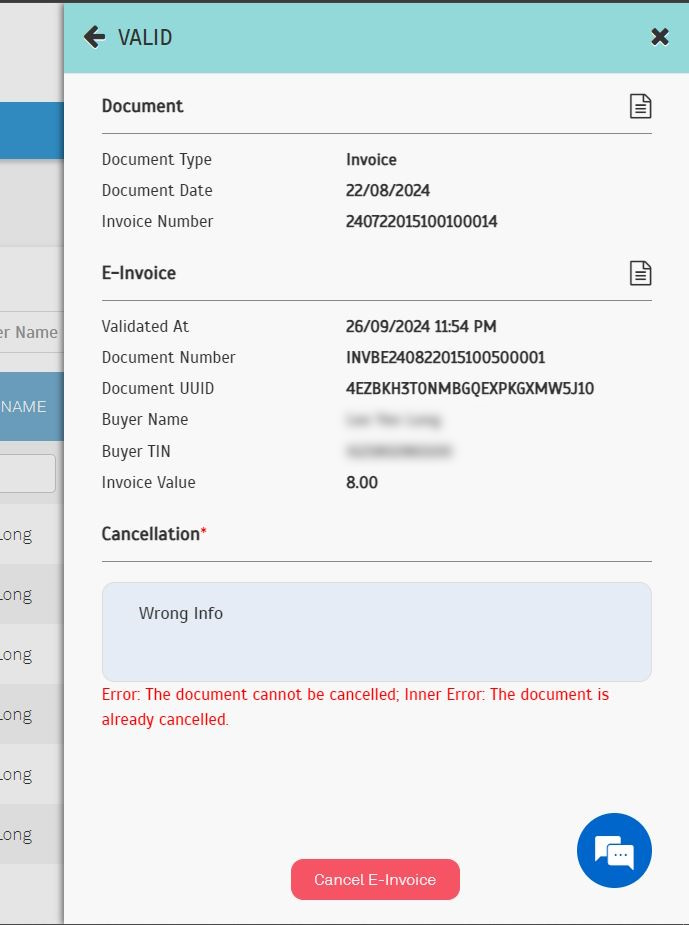The image size is (689, 925).
Task: Open the E-Invoice section file icon
Action: (x=640, y=273)
